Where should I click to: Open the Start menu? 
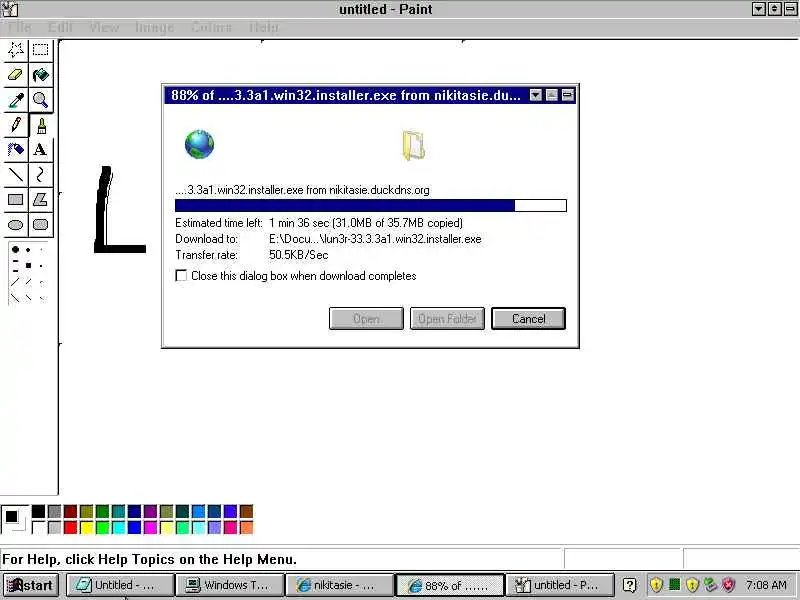coord(31,585)
